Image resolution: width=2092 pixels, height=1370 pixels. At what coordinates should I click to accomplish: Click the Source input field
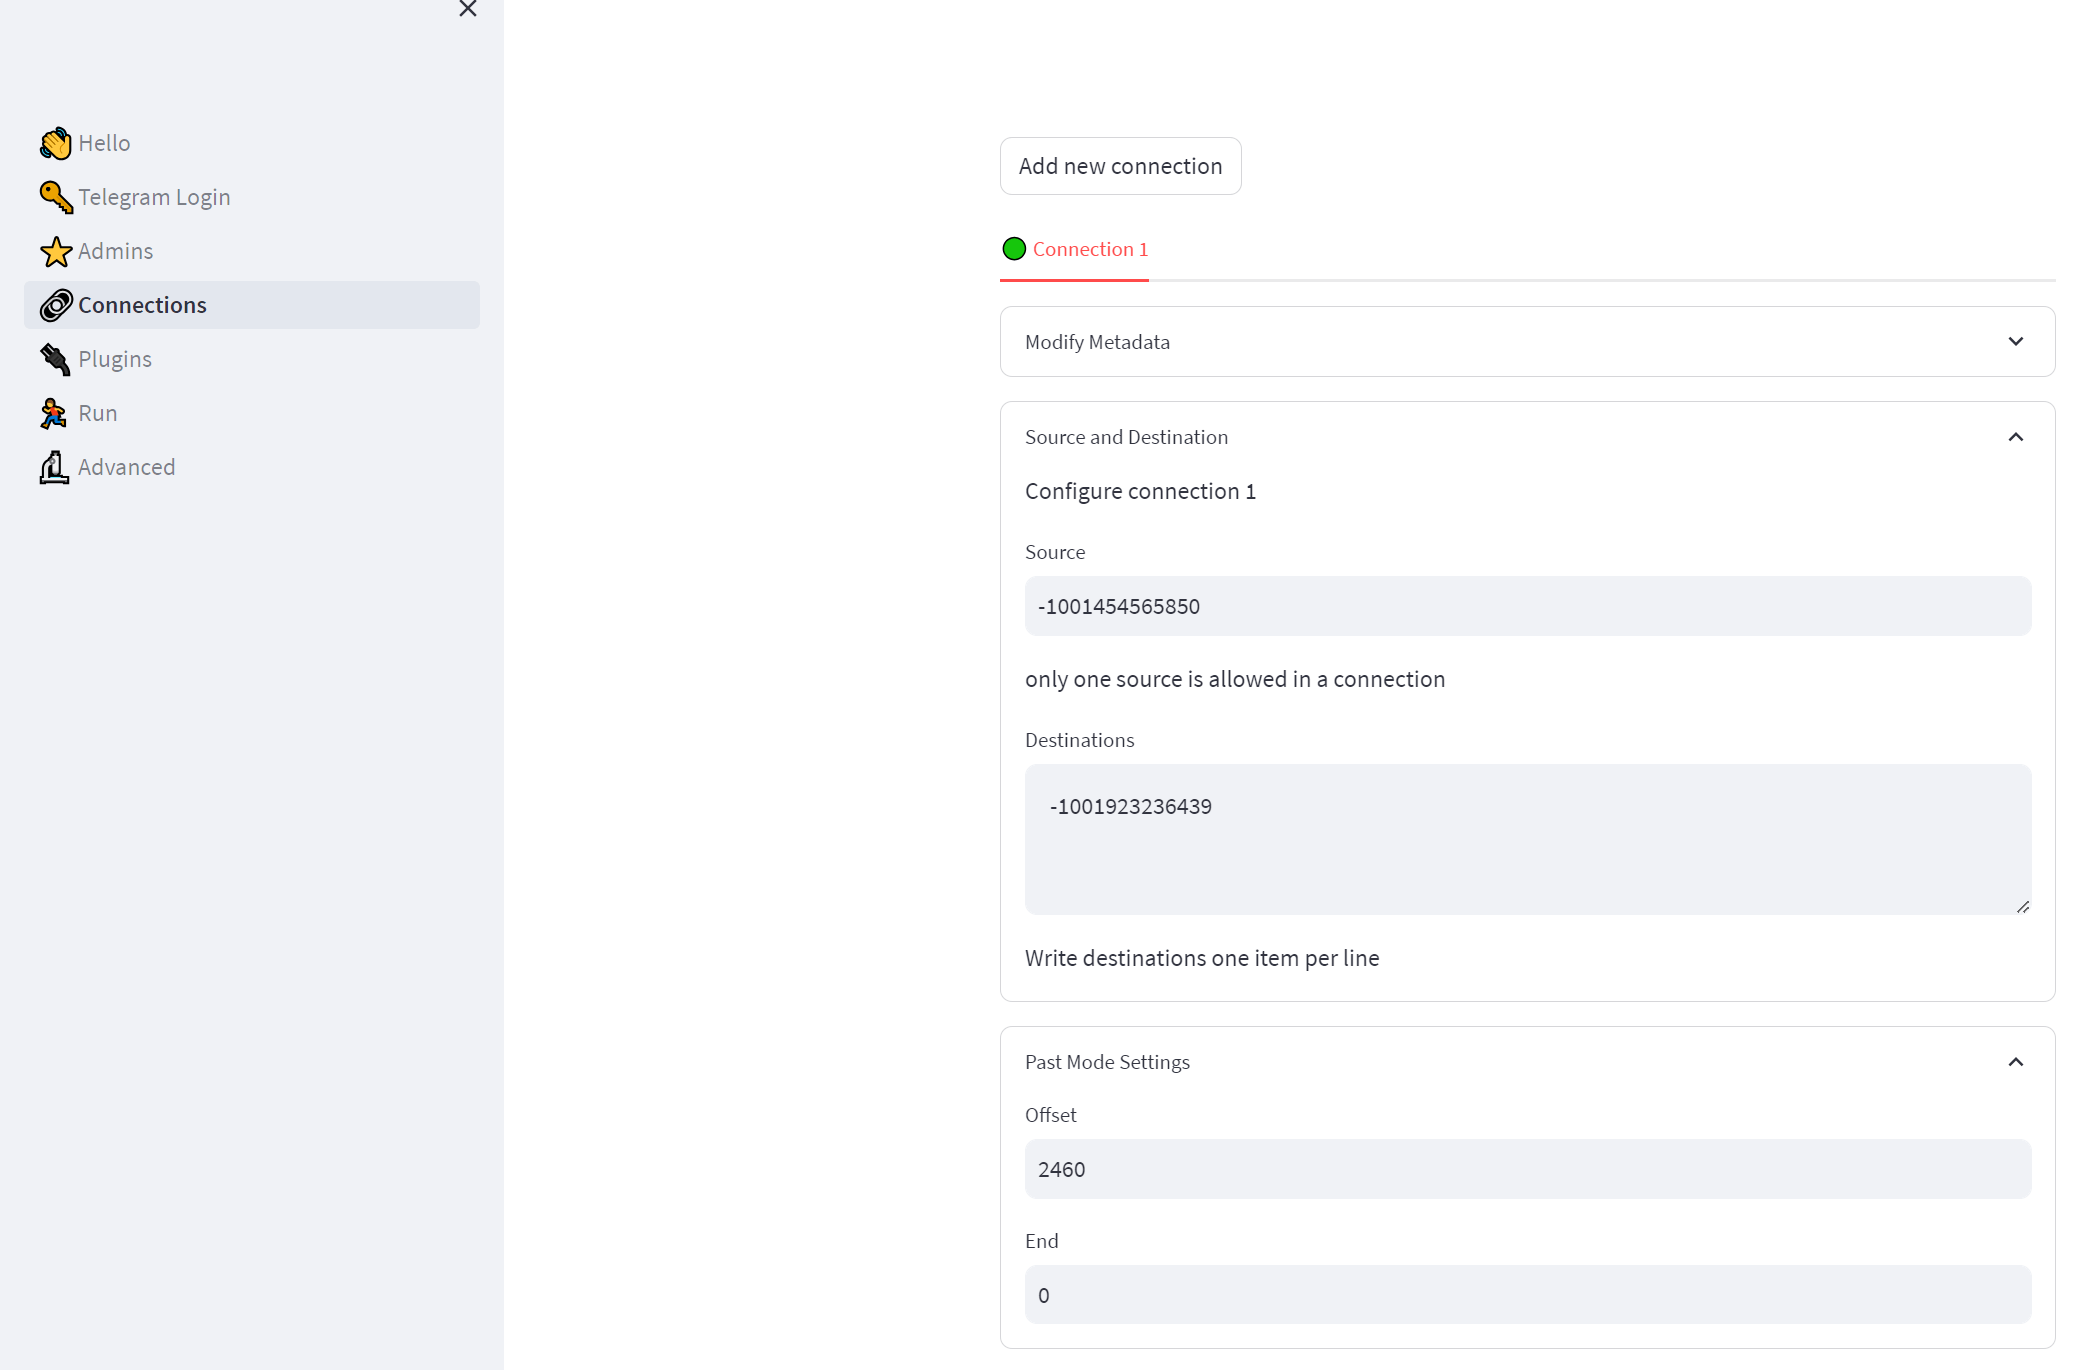click(x=1526, y=605)
